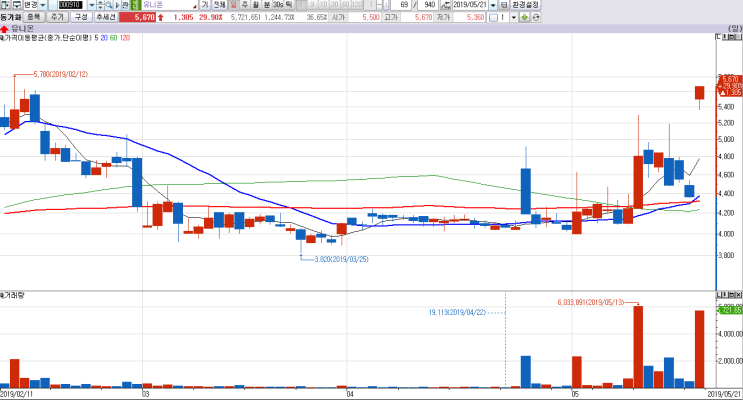
Task: Click the 거래량 volume panel title
Action: [x=13, y=295]
